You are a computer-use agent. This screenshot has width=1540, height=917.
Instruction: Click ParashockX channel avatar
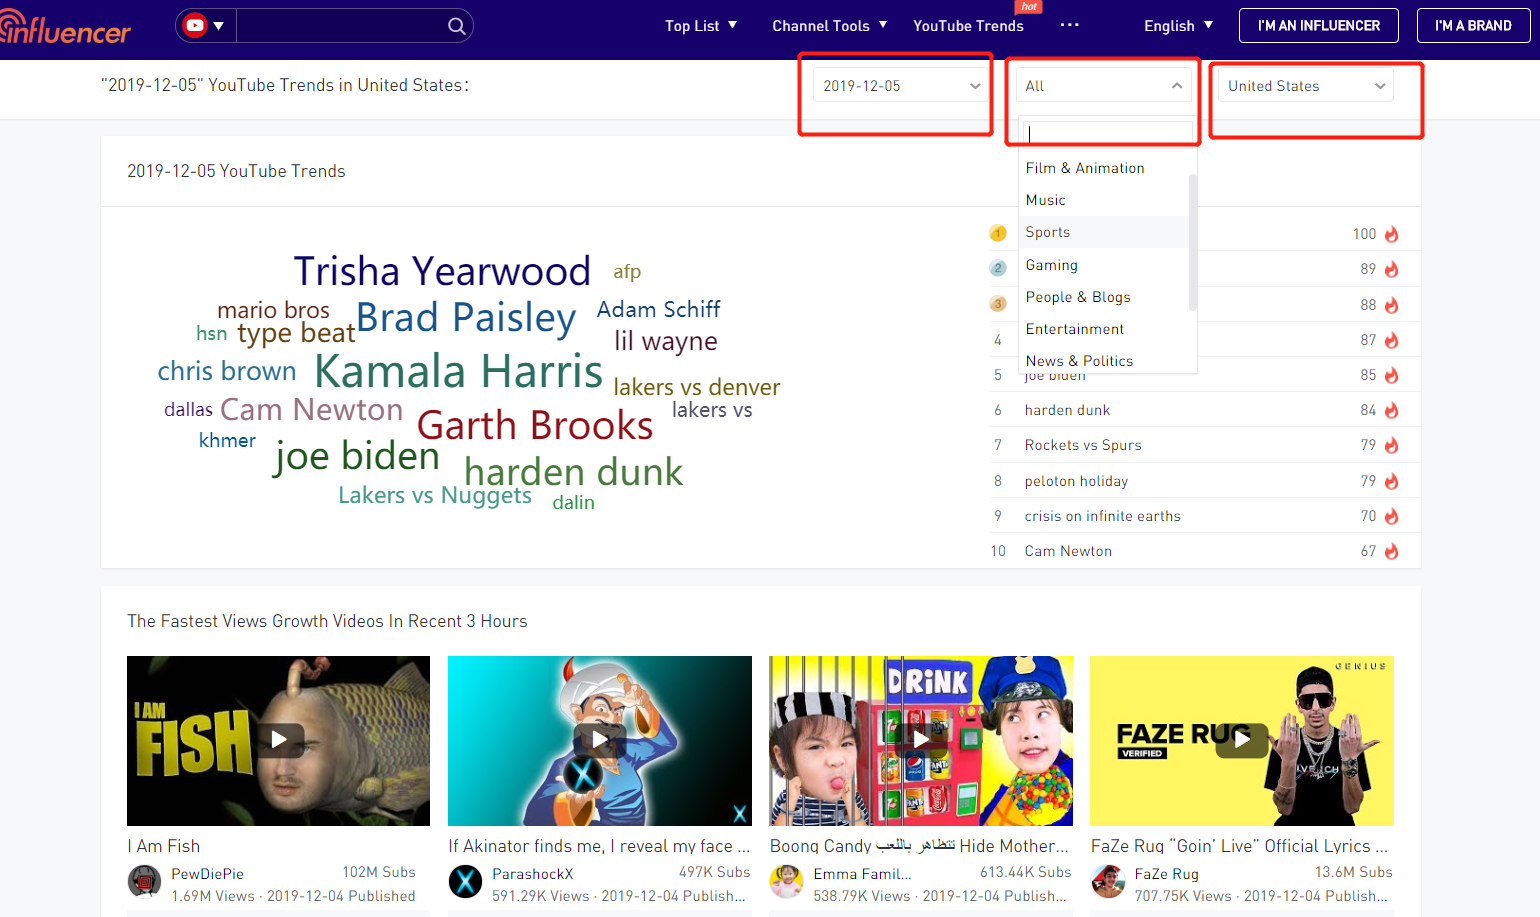[465, 882]
